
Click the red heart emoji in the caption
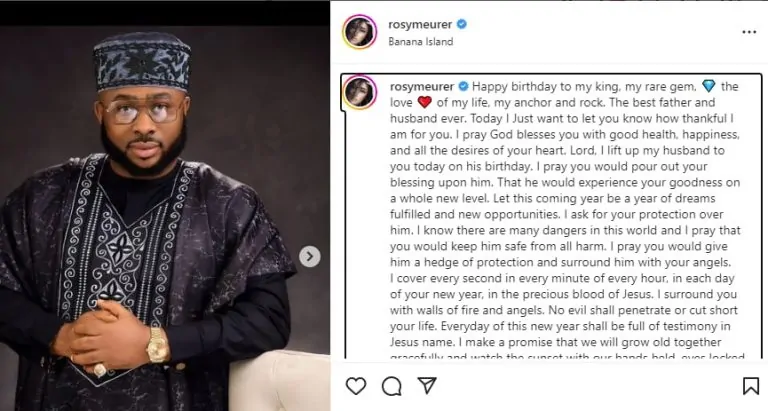[422, 103]
